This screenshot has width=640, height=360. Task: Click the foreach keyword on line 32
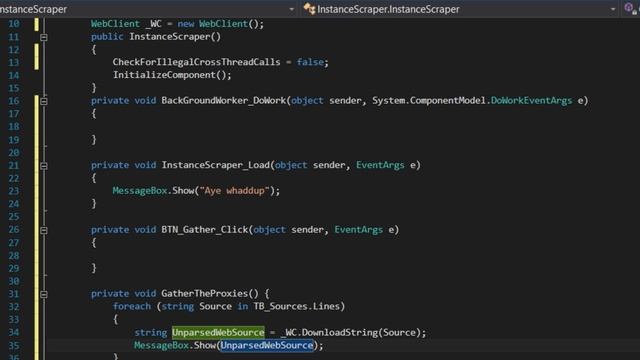click(131, 306)
